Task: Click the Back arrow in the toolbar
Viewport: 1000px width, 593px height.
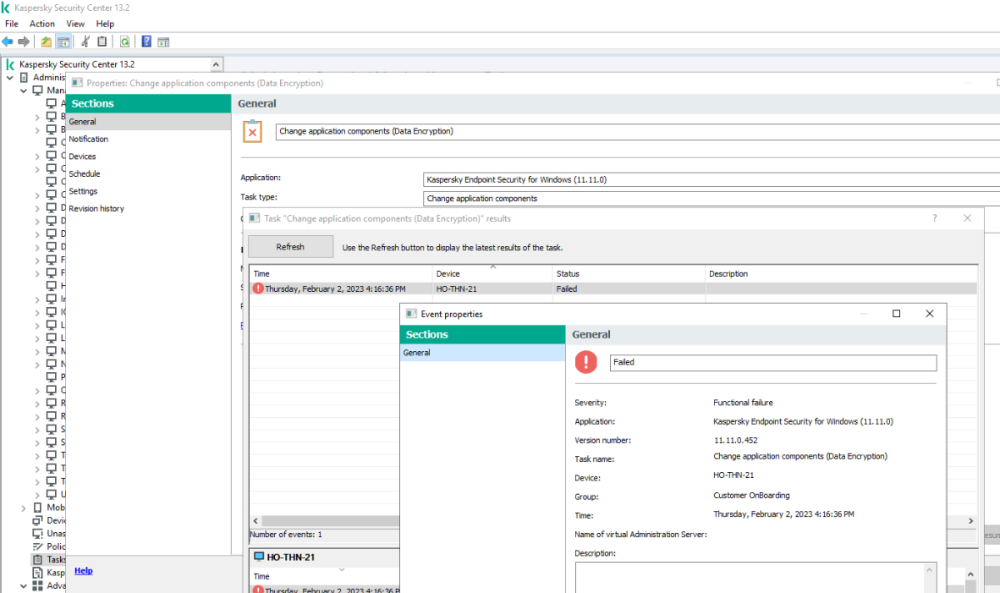Action: pyautogui.click(x=8, y=41)
